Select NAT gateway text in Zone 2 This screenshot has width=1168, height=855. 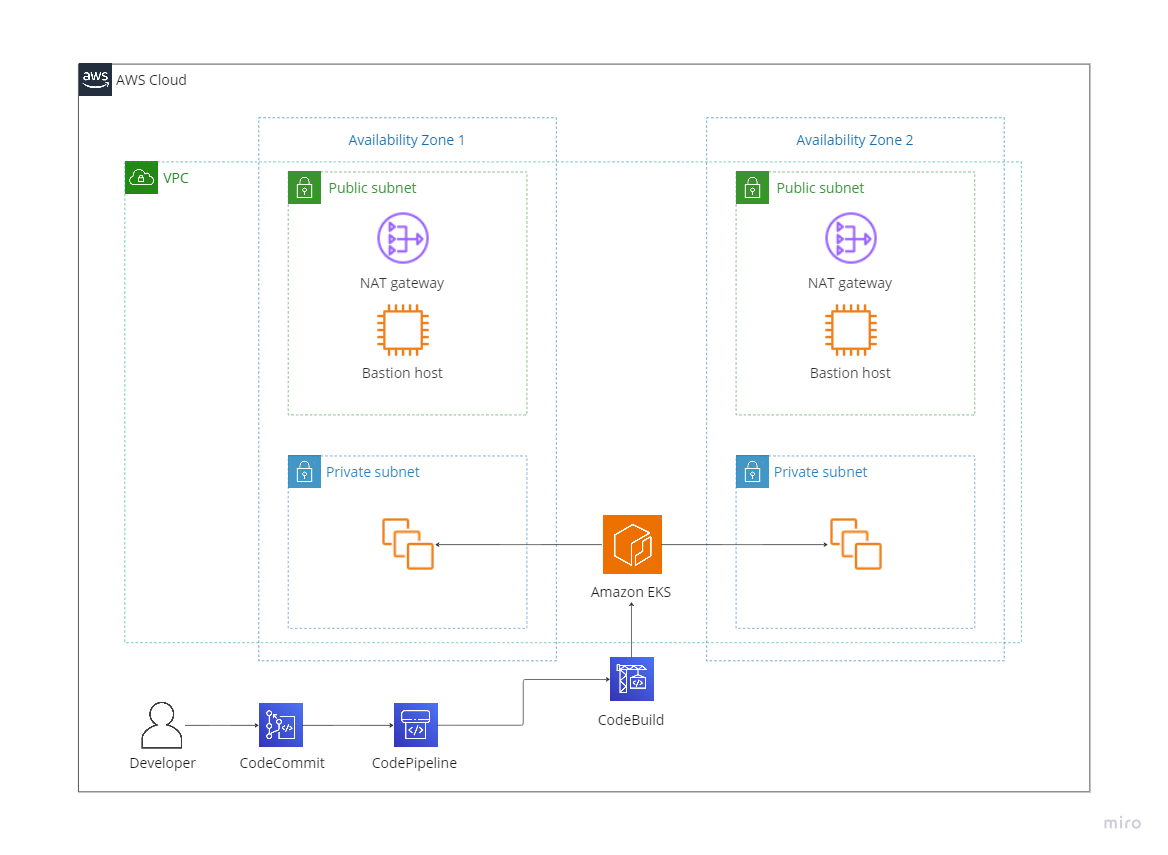[x=850, y=283]
